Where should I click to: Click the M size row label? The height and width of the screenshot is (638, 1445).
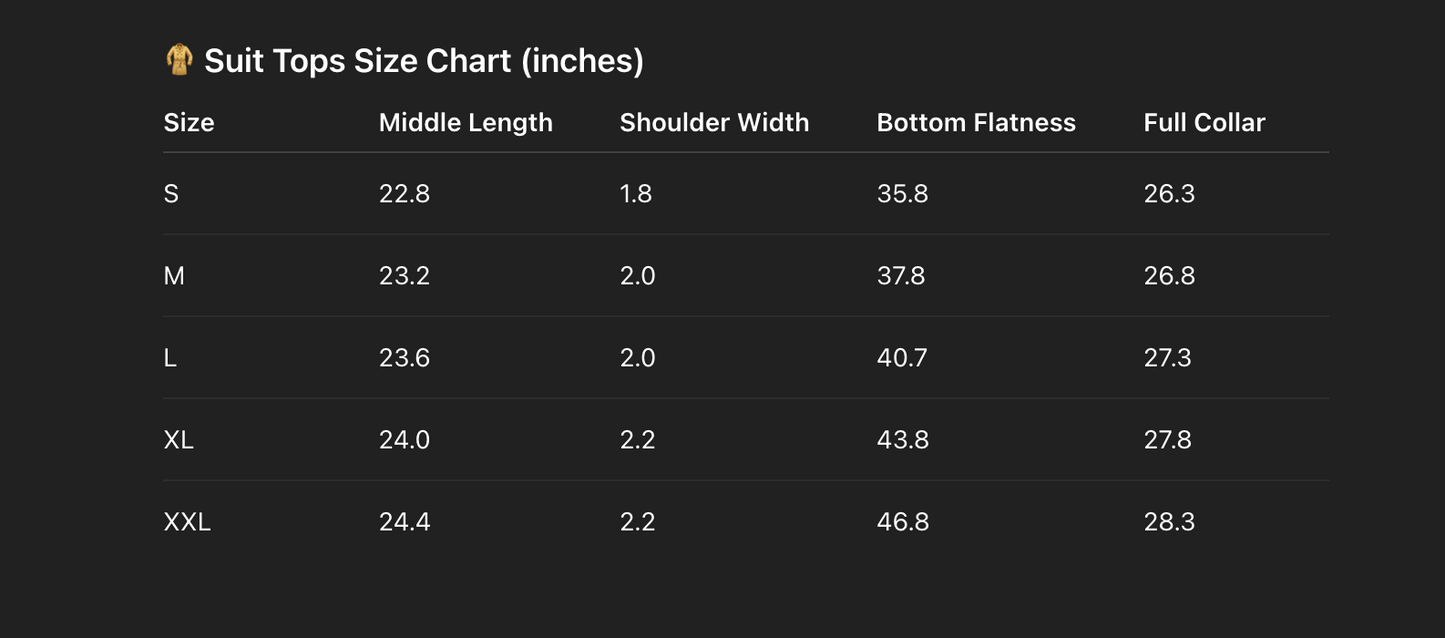pos(174,275)
